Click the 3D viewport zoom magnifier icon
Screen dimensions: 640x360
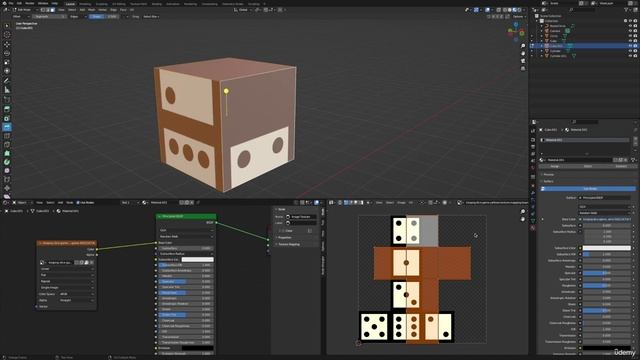[523, 46]
